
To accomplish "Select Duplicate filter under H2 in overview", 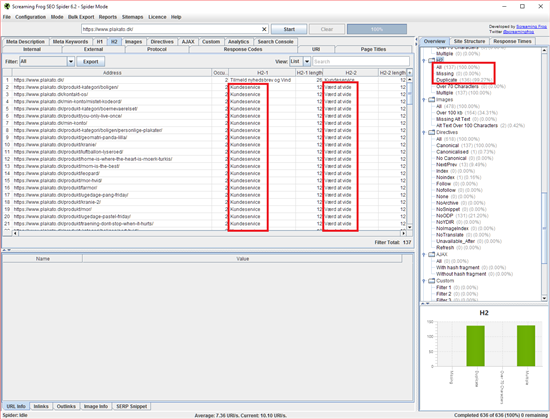I will (447, 80).
